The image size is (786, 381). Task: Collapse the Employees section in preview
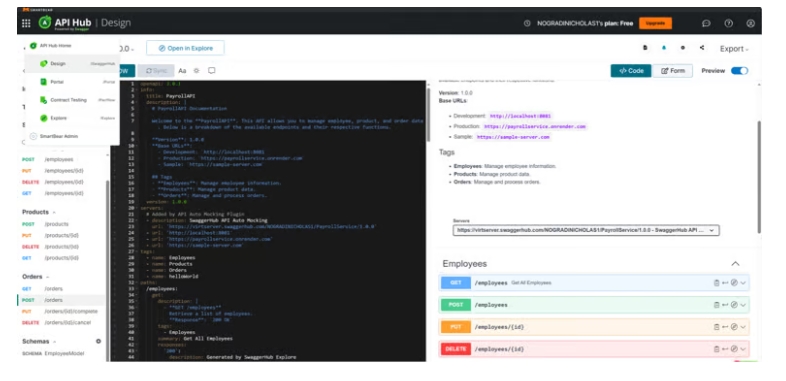(x=735, y=264)
